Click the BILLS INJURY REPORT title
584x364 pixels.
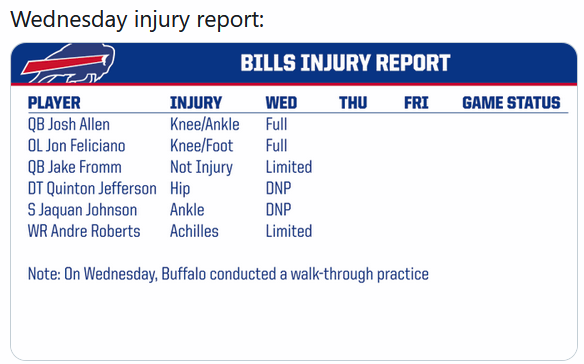[345, 63]
